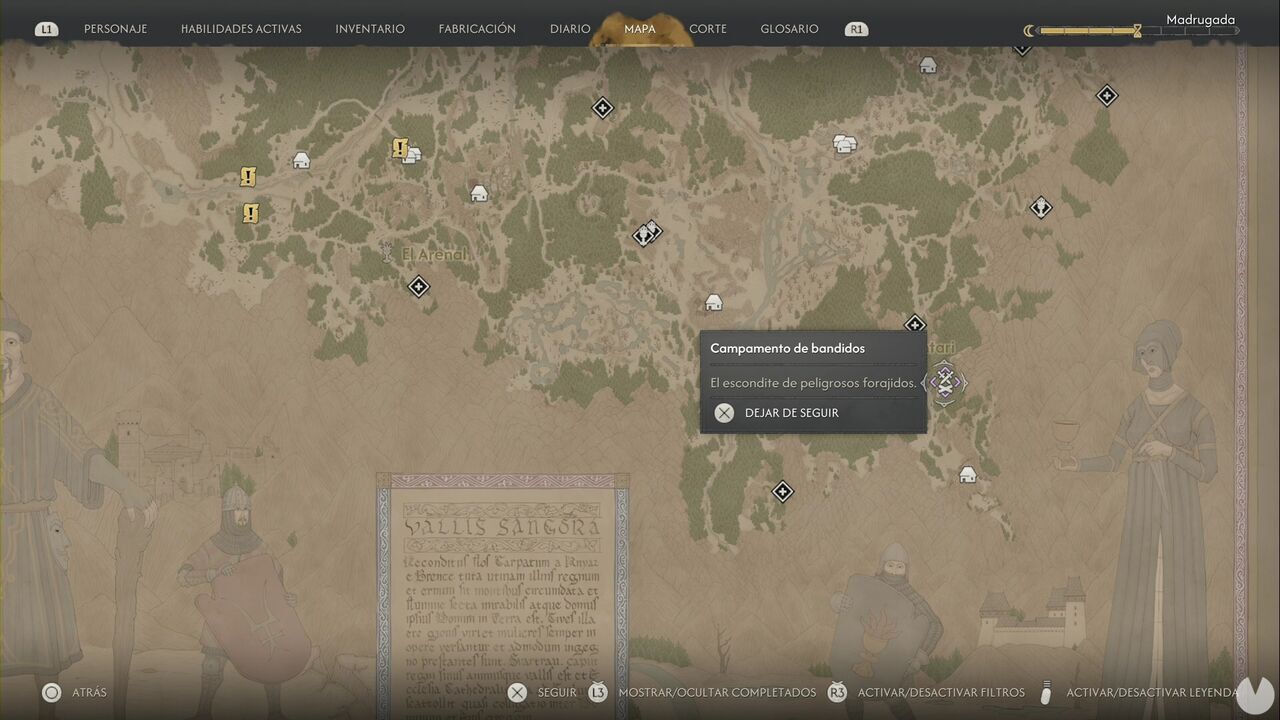Toggle MOSTRAR/OCULTAR COMPLETADOS
This screenshot has height=720, width=1280.
tap(702, 692)
